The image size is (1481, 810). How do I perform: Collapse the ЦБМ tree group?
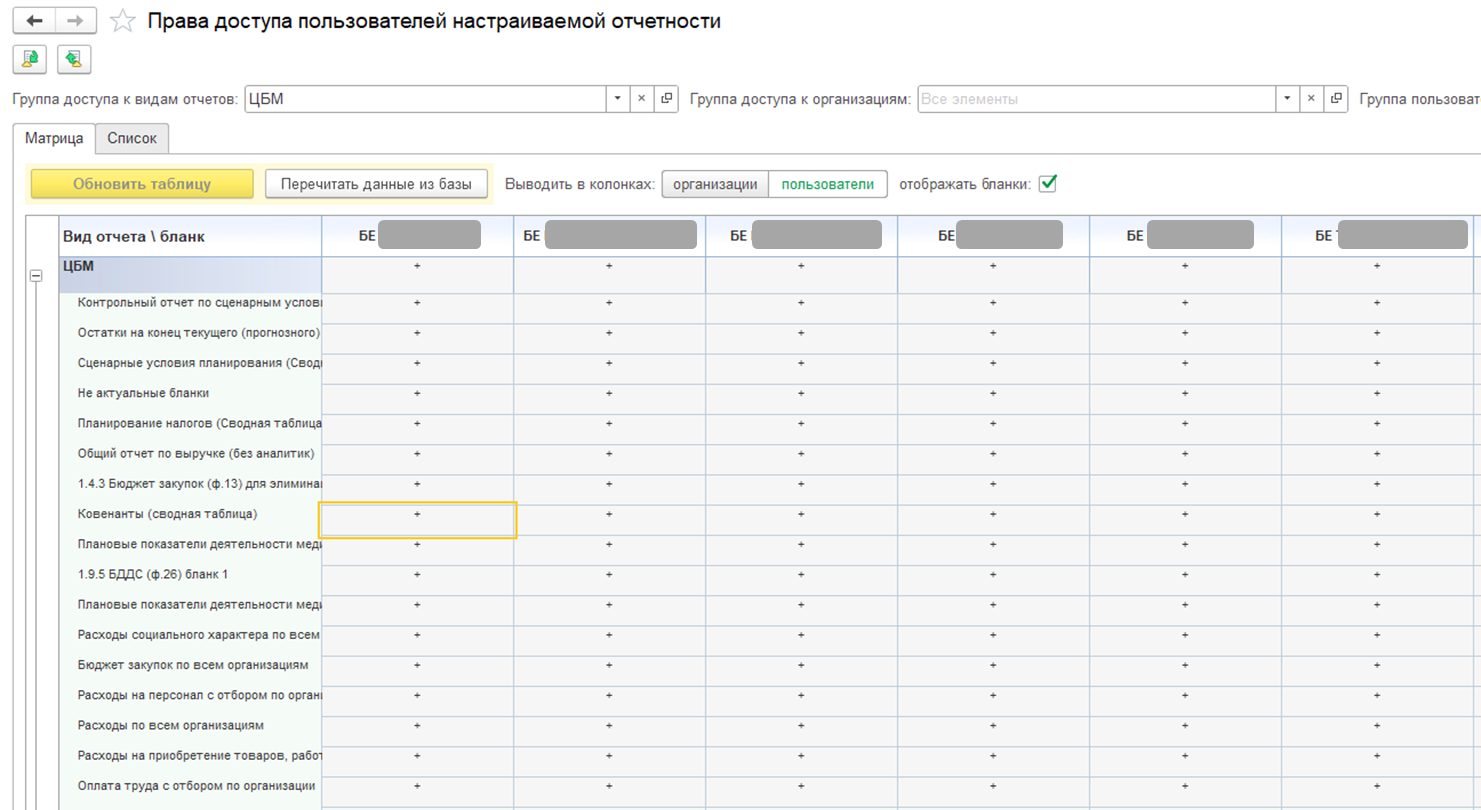[x=37, y=276]
